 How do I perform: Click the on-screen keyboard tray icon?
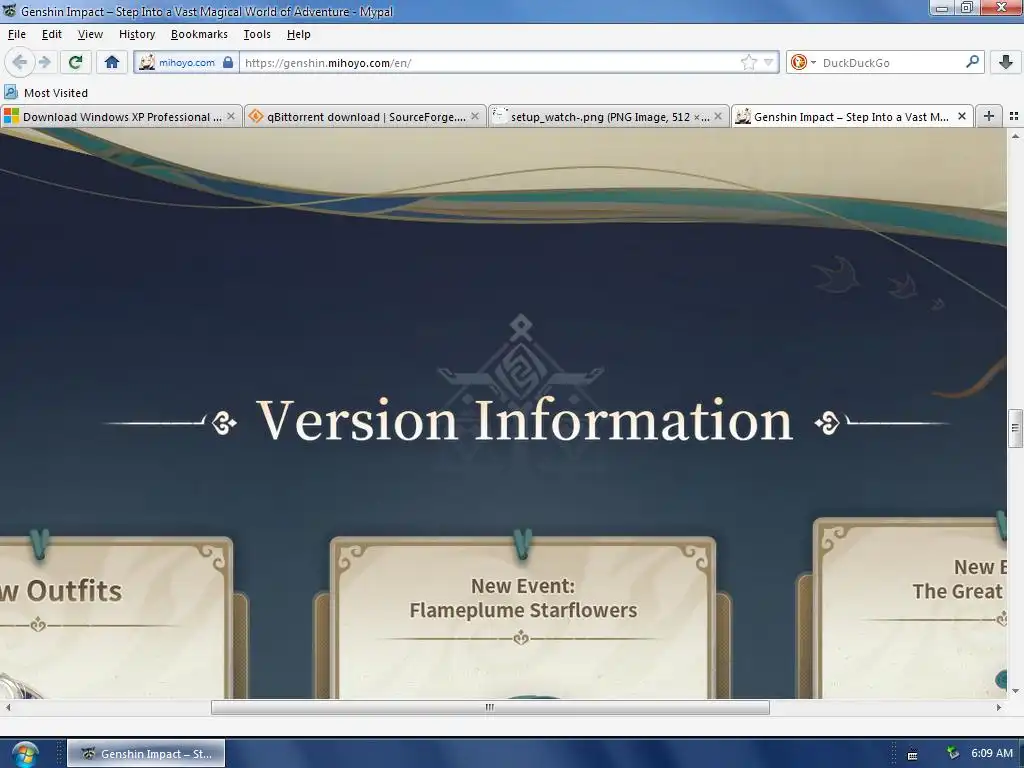click(x=912, y=754)
